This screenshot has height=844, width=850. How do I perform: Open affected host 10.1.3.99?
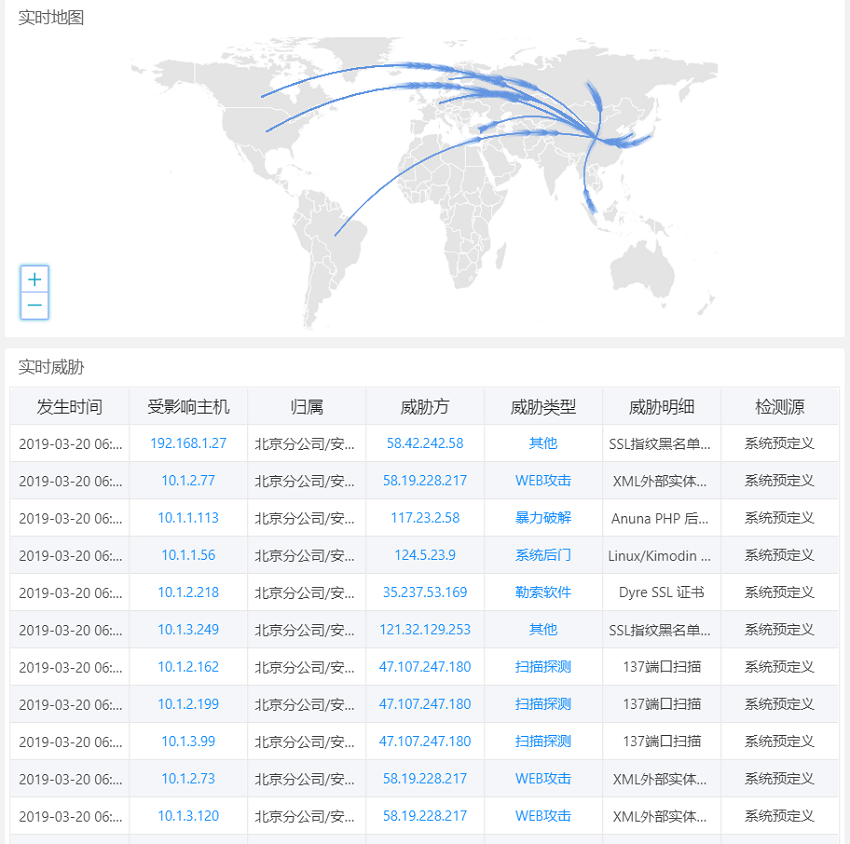[x=188, y=741]
